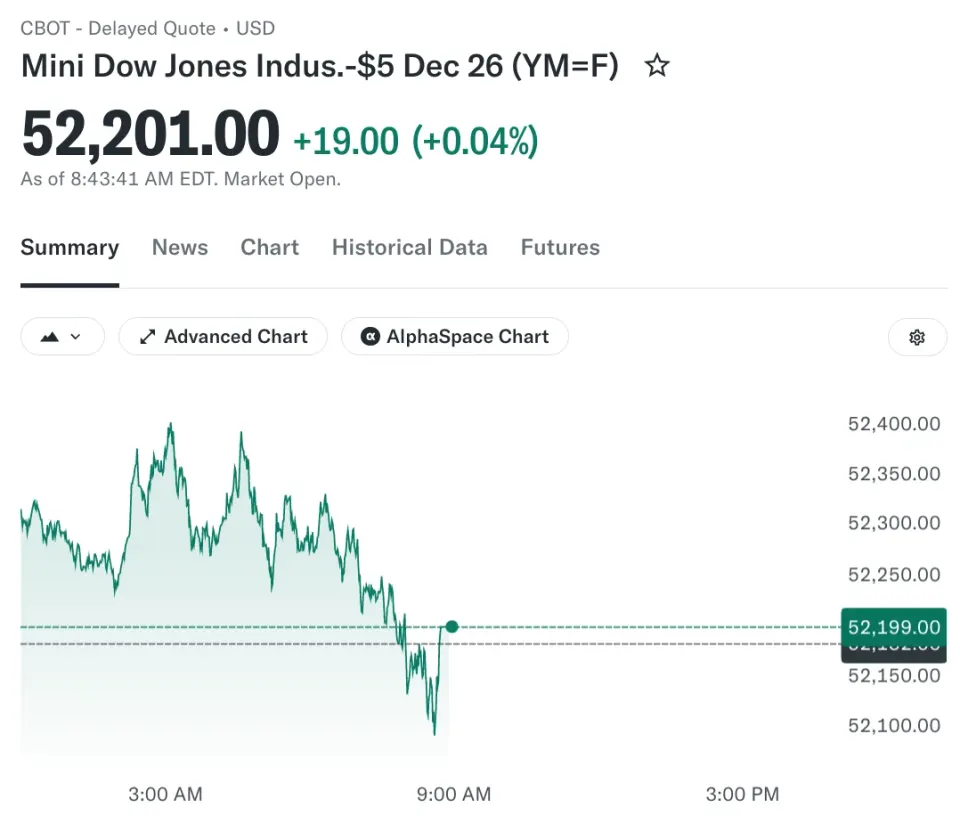This screenshot has height=832, width=960.
Task: Click the 52,201.00 price quote
Action: (151, 133)
